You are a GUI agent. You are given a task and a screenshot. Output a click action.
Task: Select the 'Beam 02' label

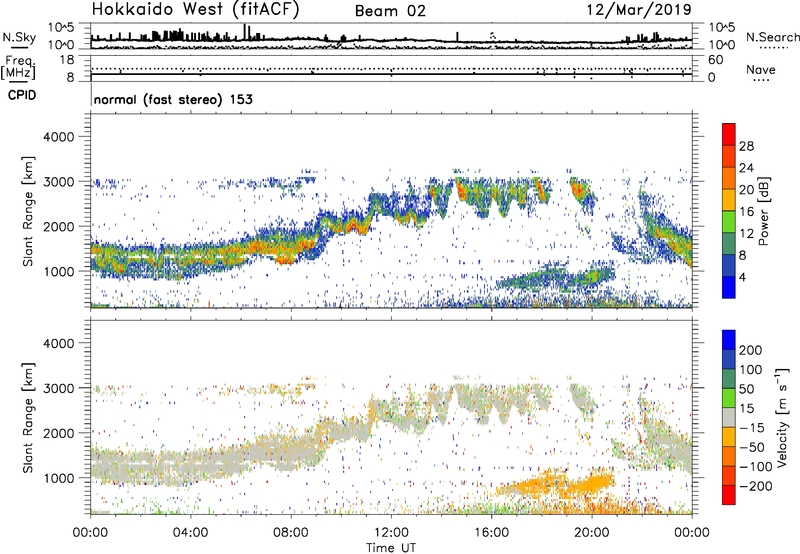[x=390, y=11]
